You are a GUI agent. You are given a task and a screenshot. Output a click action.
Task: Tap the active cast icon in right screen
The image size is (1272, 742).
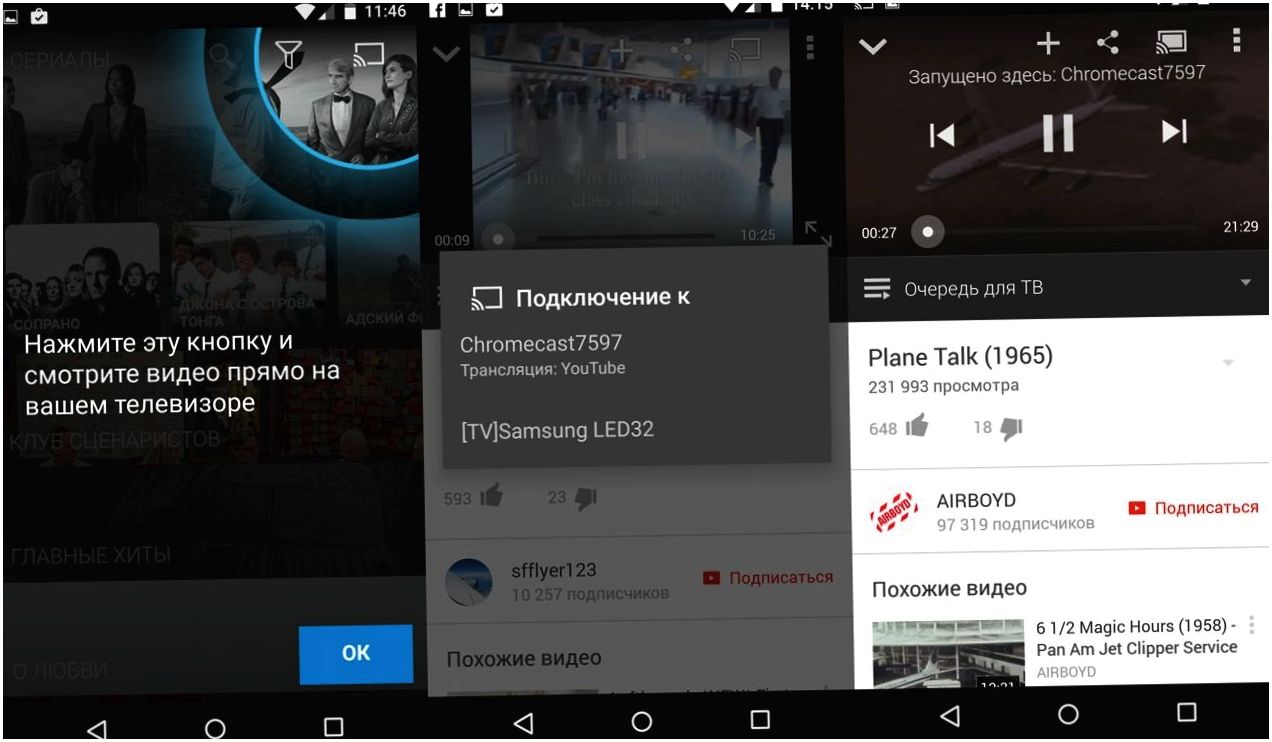1171,42
